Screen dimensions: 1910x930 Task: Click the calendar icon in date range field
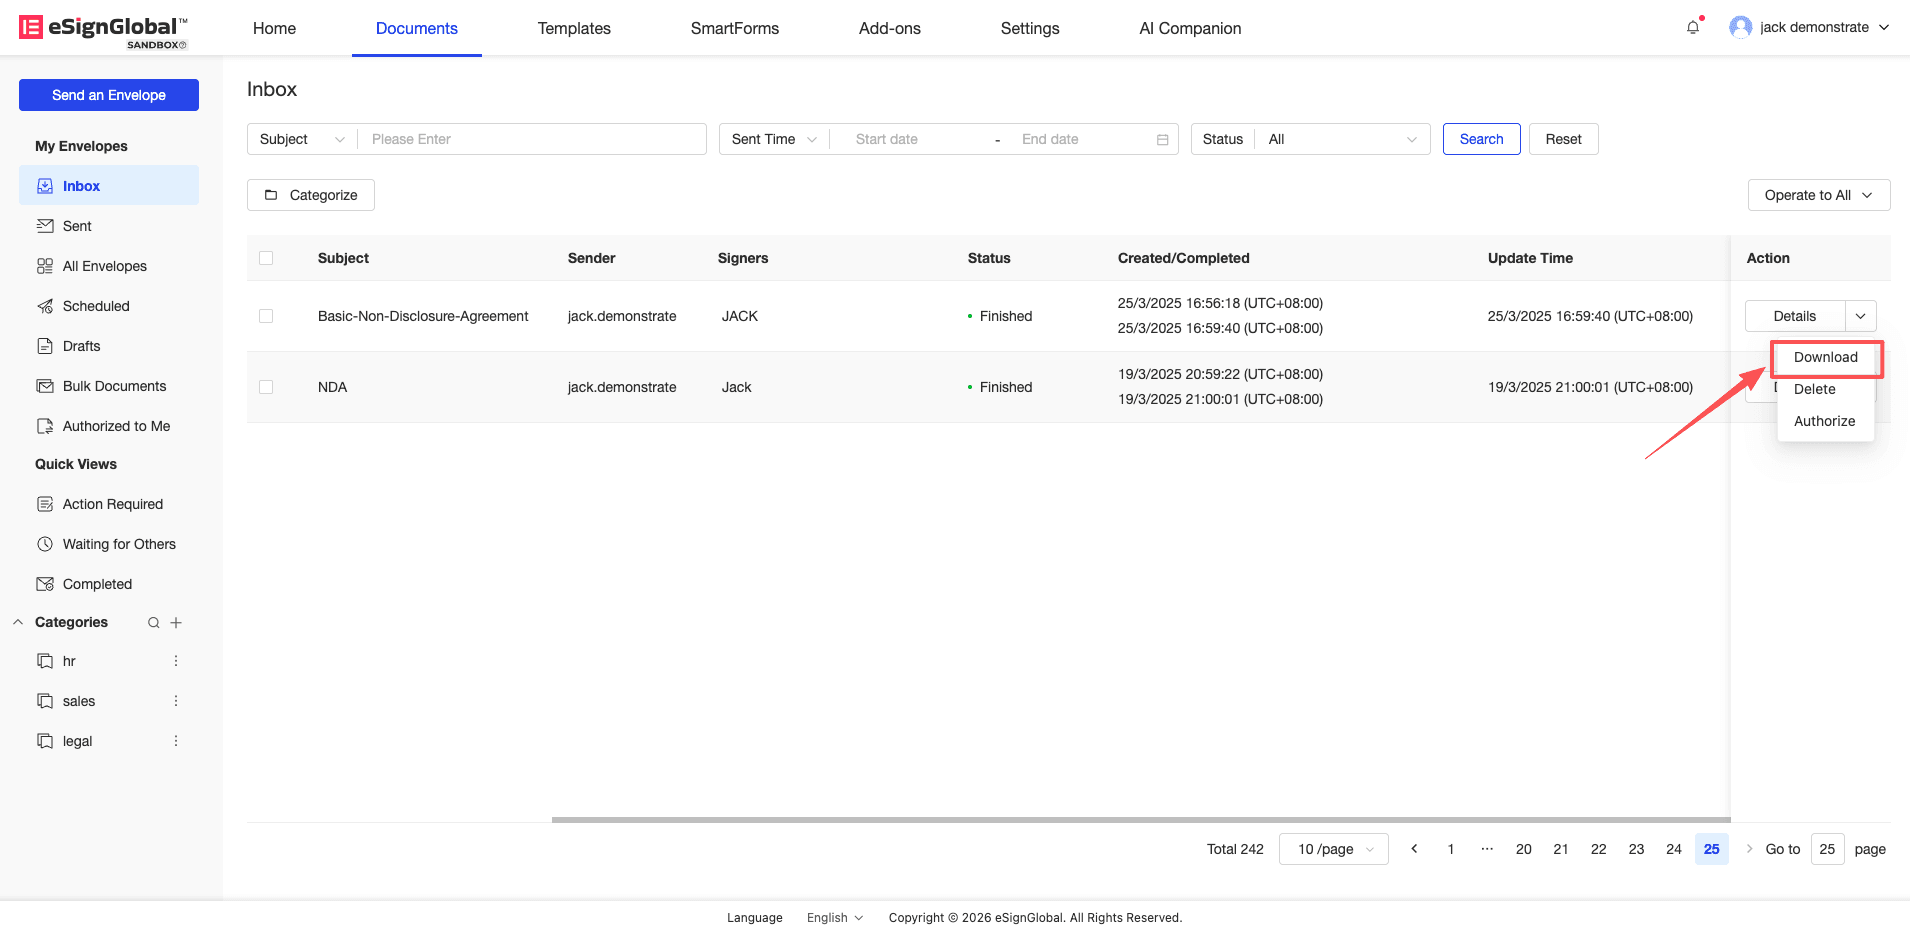point(1162,140)
